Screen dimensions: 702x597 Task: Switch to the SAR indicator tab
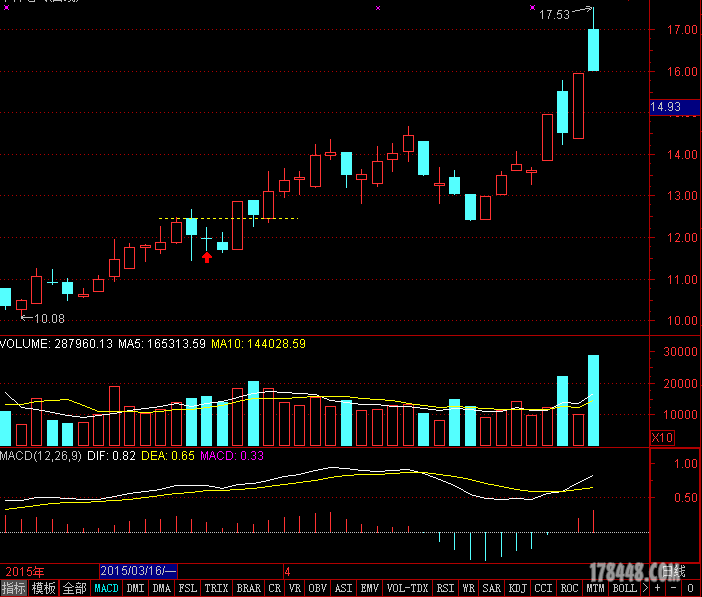click(x=492, y=588)
